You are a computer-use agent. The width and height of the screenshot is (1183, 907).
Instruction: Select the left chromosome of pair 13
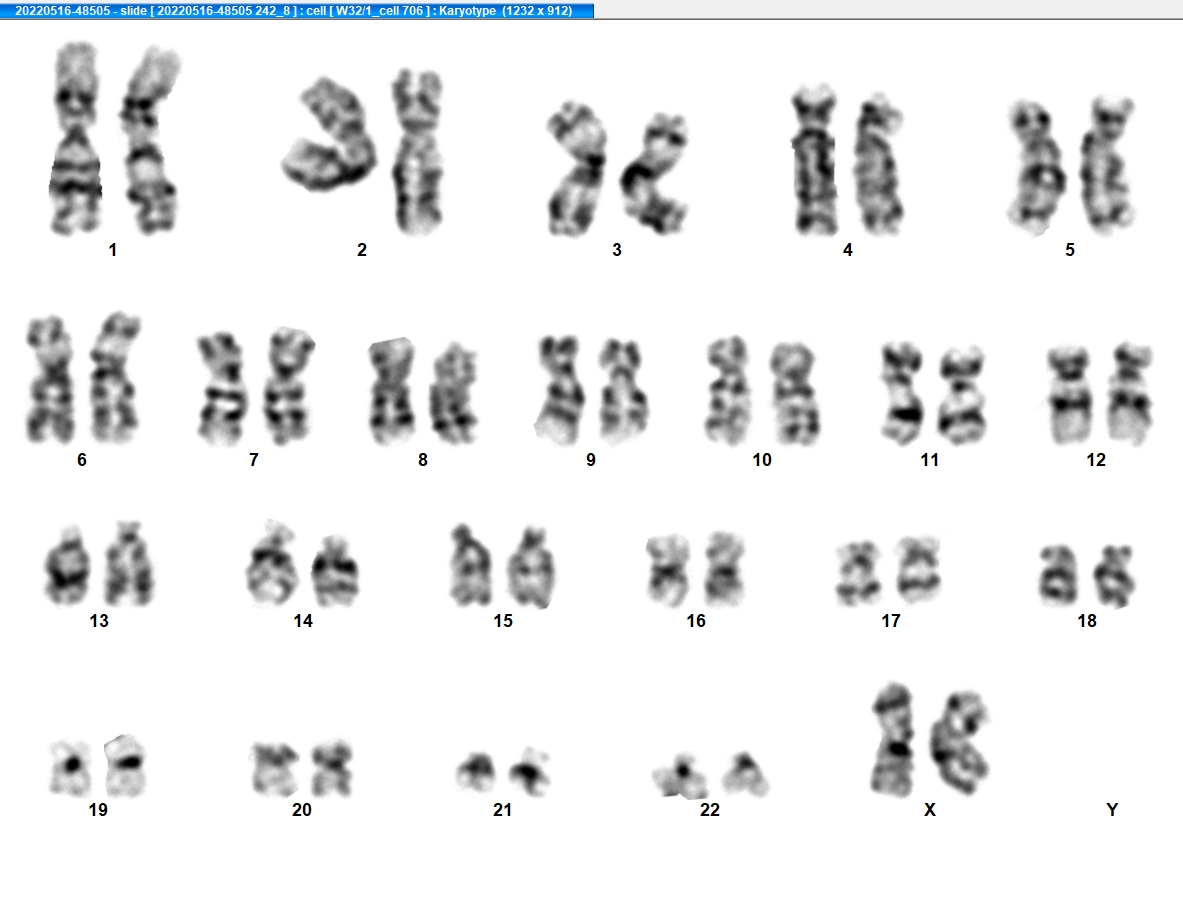[x=67, y=565]
